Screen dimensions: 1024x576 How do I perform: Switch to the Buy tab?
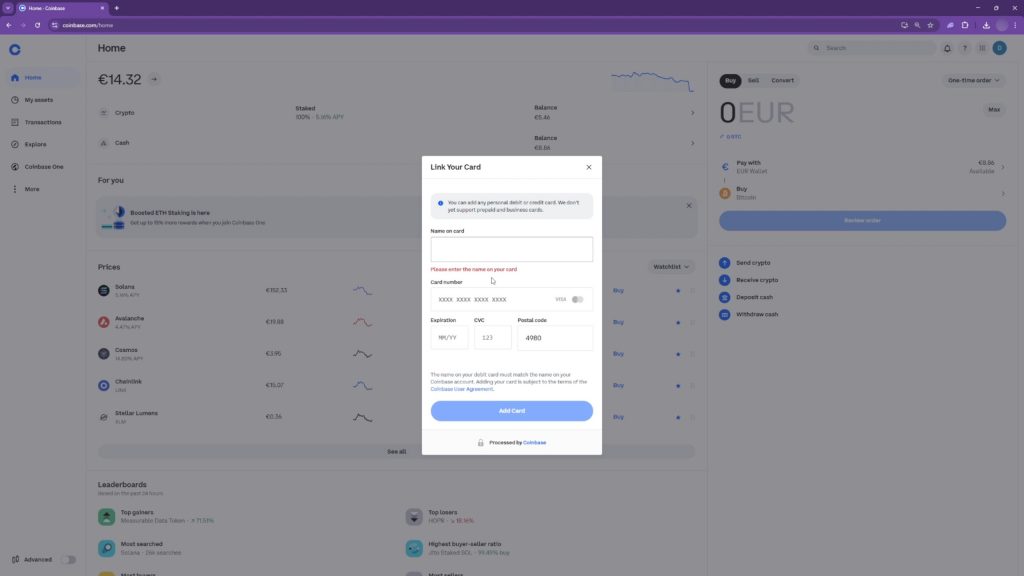(730, 80)
